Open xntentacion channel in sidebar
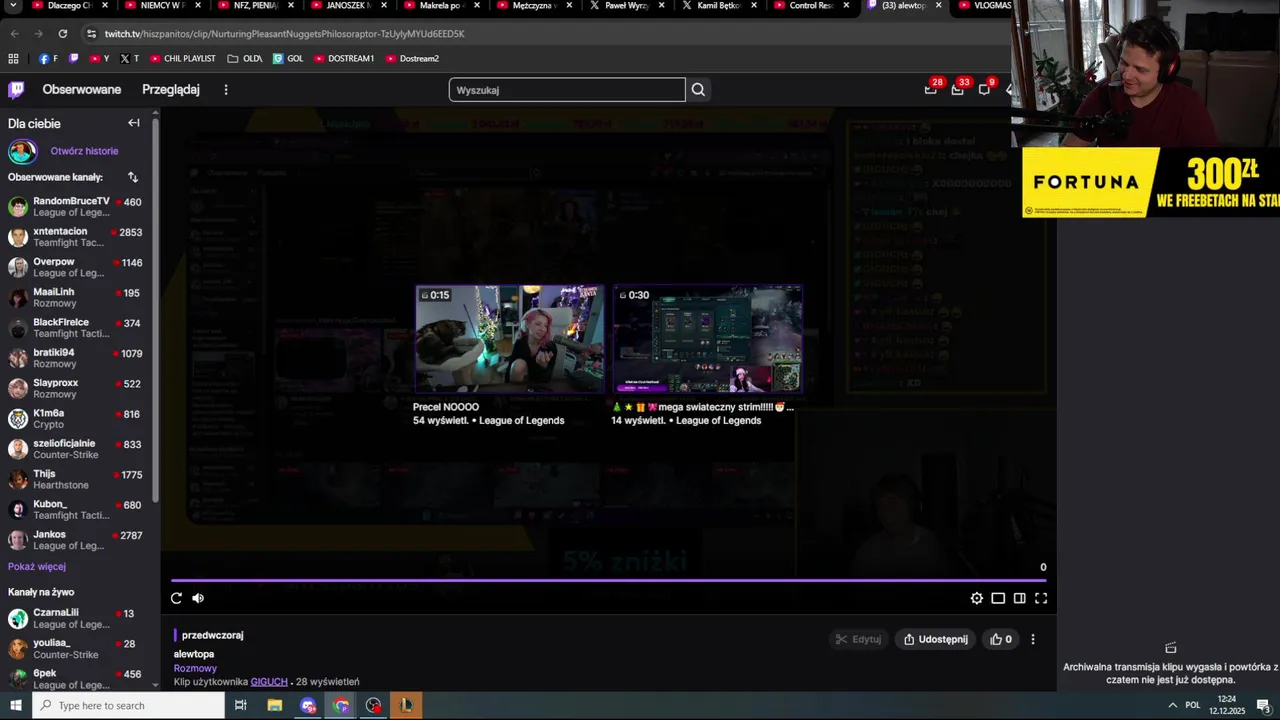Screen dimensions: 1280x720 click(x=76, y=237)
